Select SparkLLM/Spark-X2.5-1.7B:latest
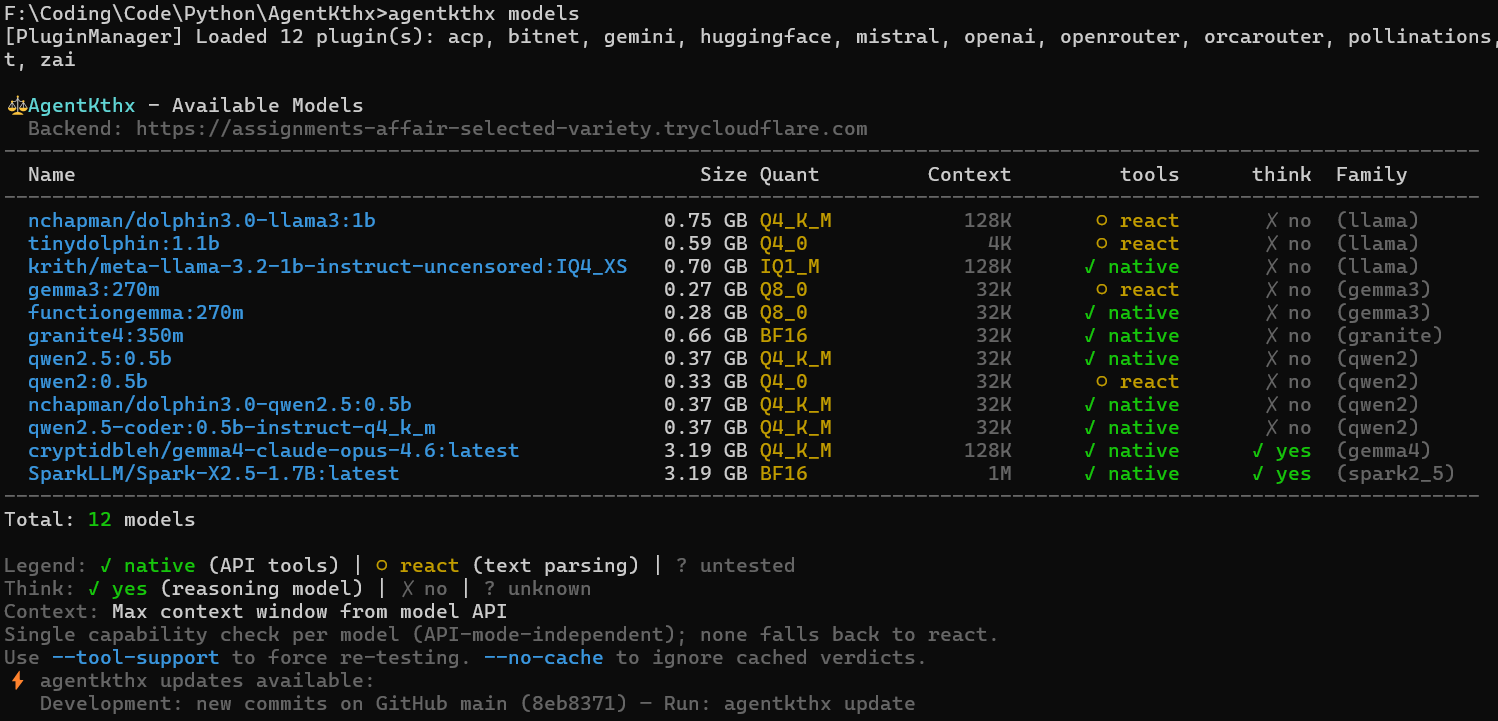This screenshot has height=721, width=1498. tap(214, 473)
